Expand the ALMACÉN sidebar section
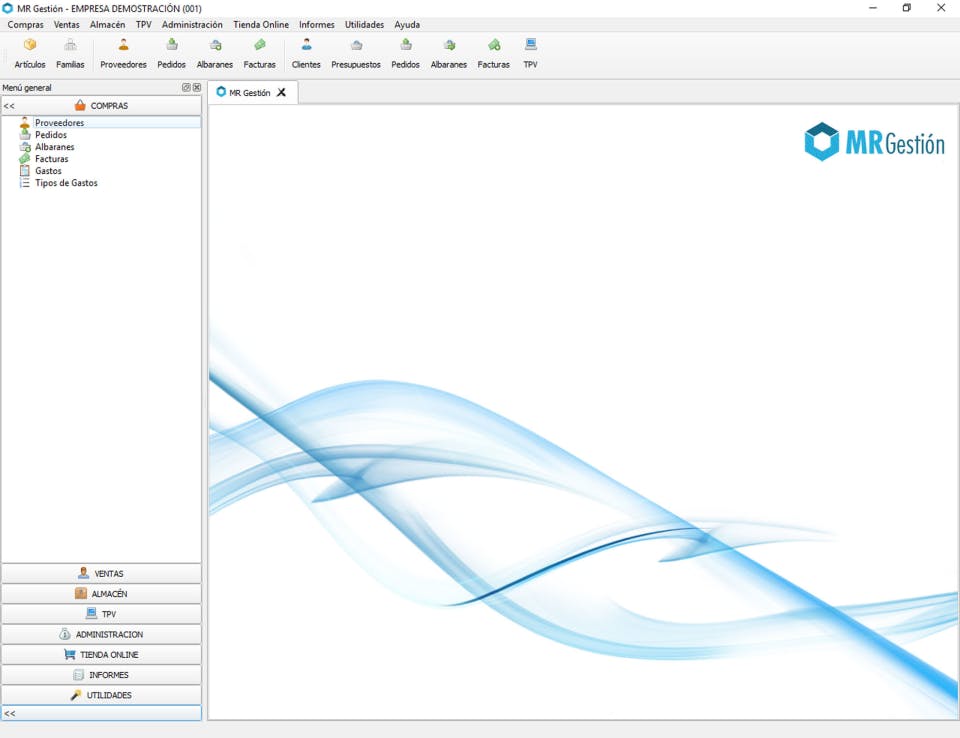 [102, 594]
